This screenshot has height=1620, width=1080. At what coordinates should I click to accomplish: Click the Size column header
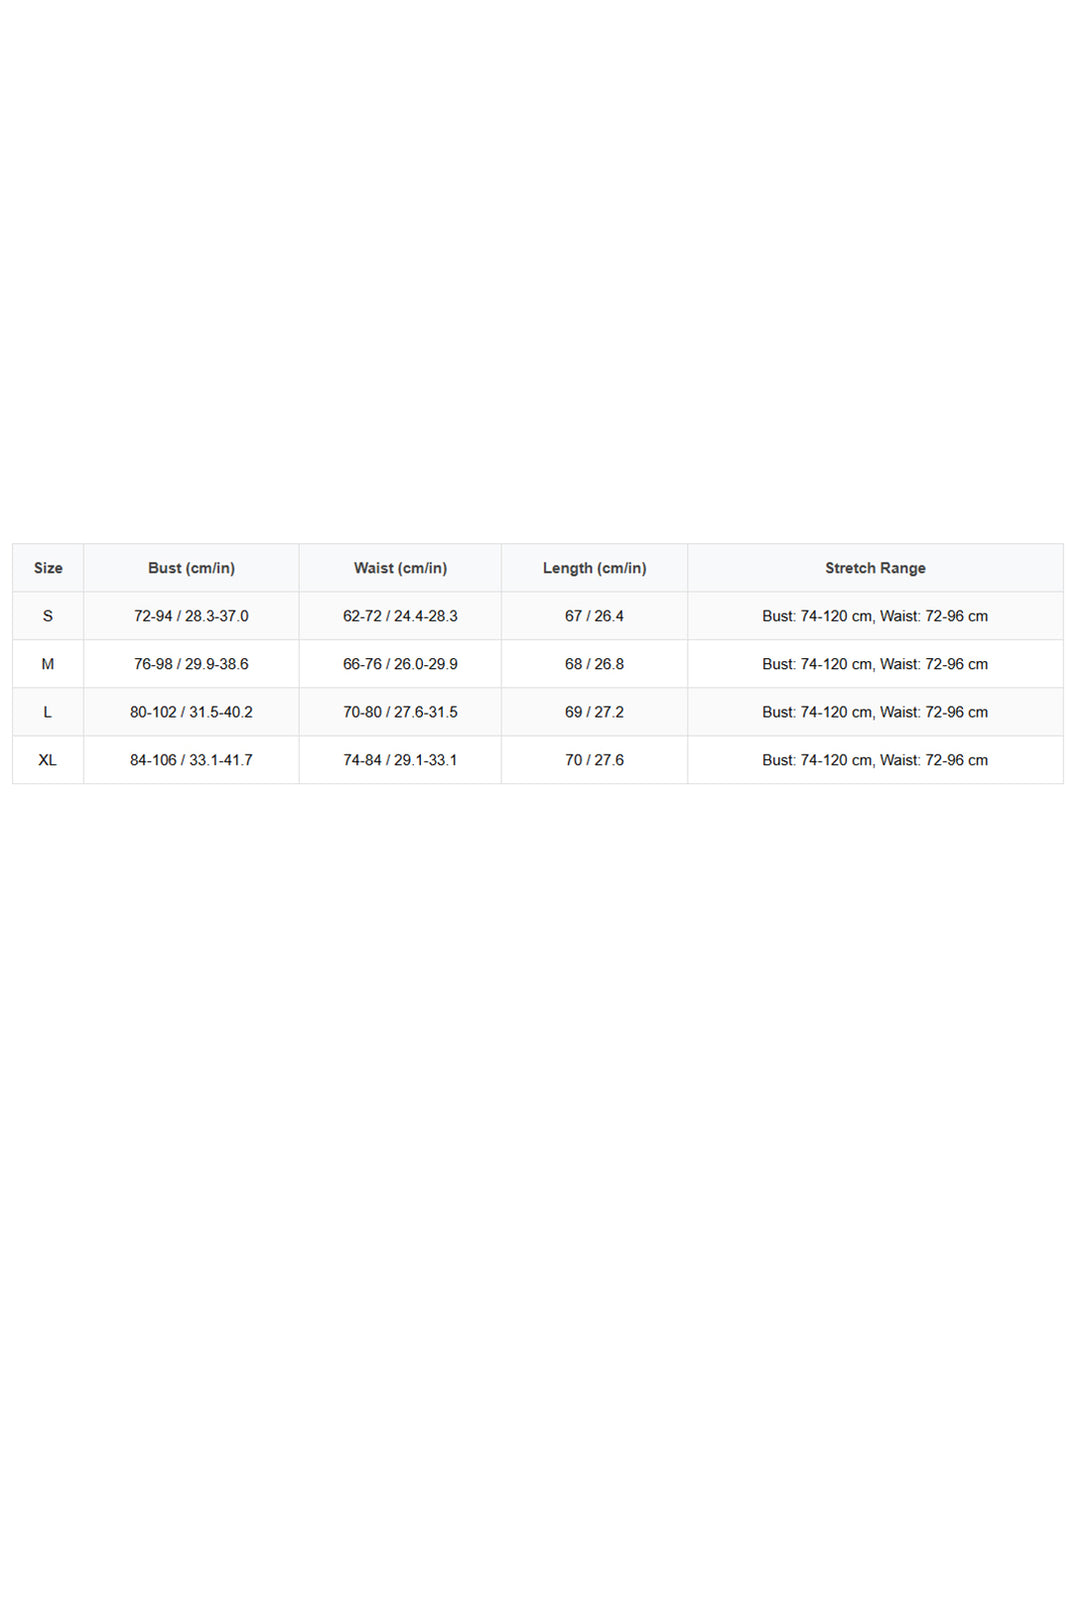(48, 568)
